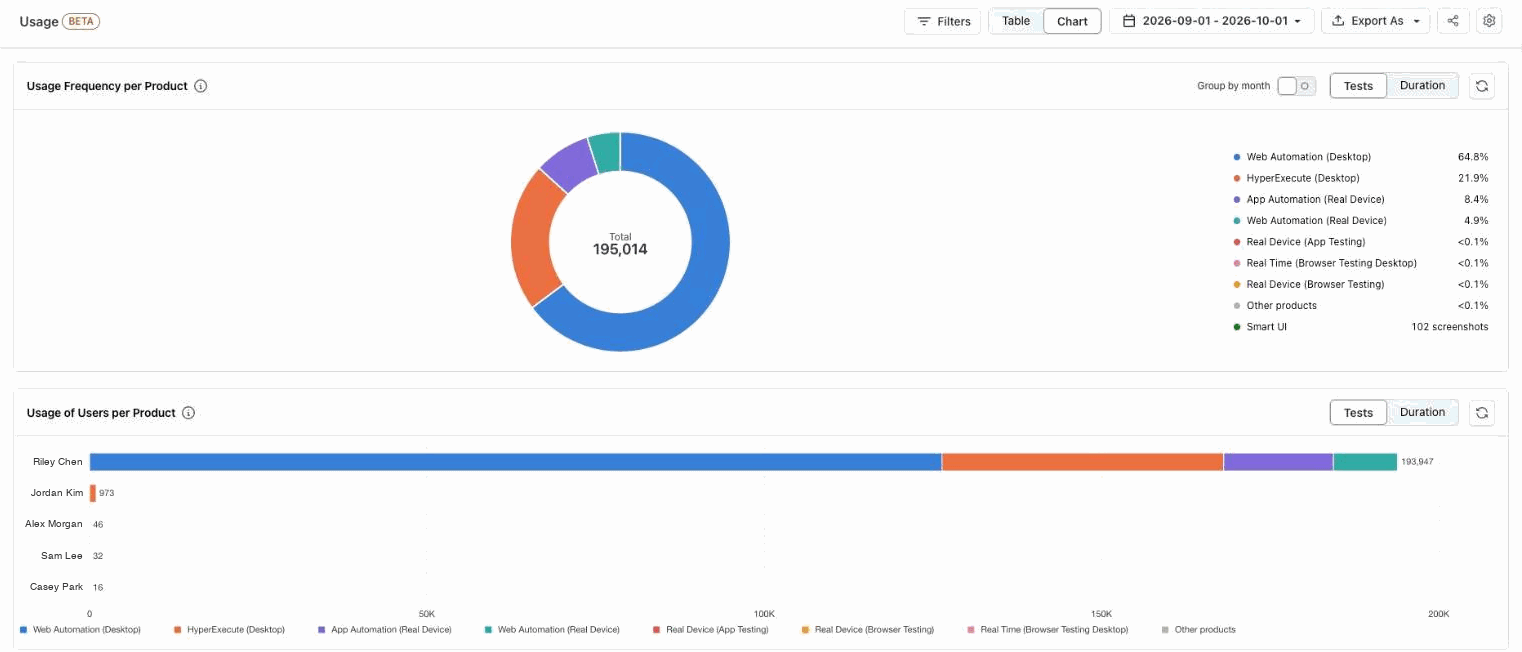Click App Automation (Real Device) in bottom legend
Viewport: 1522px width, 652px height.
(385, 630)
